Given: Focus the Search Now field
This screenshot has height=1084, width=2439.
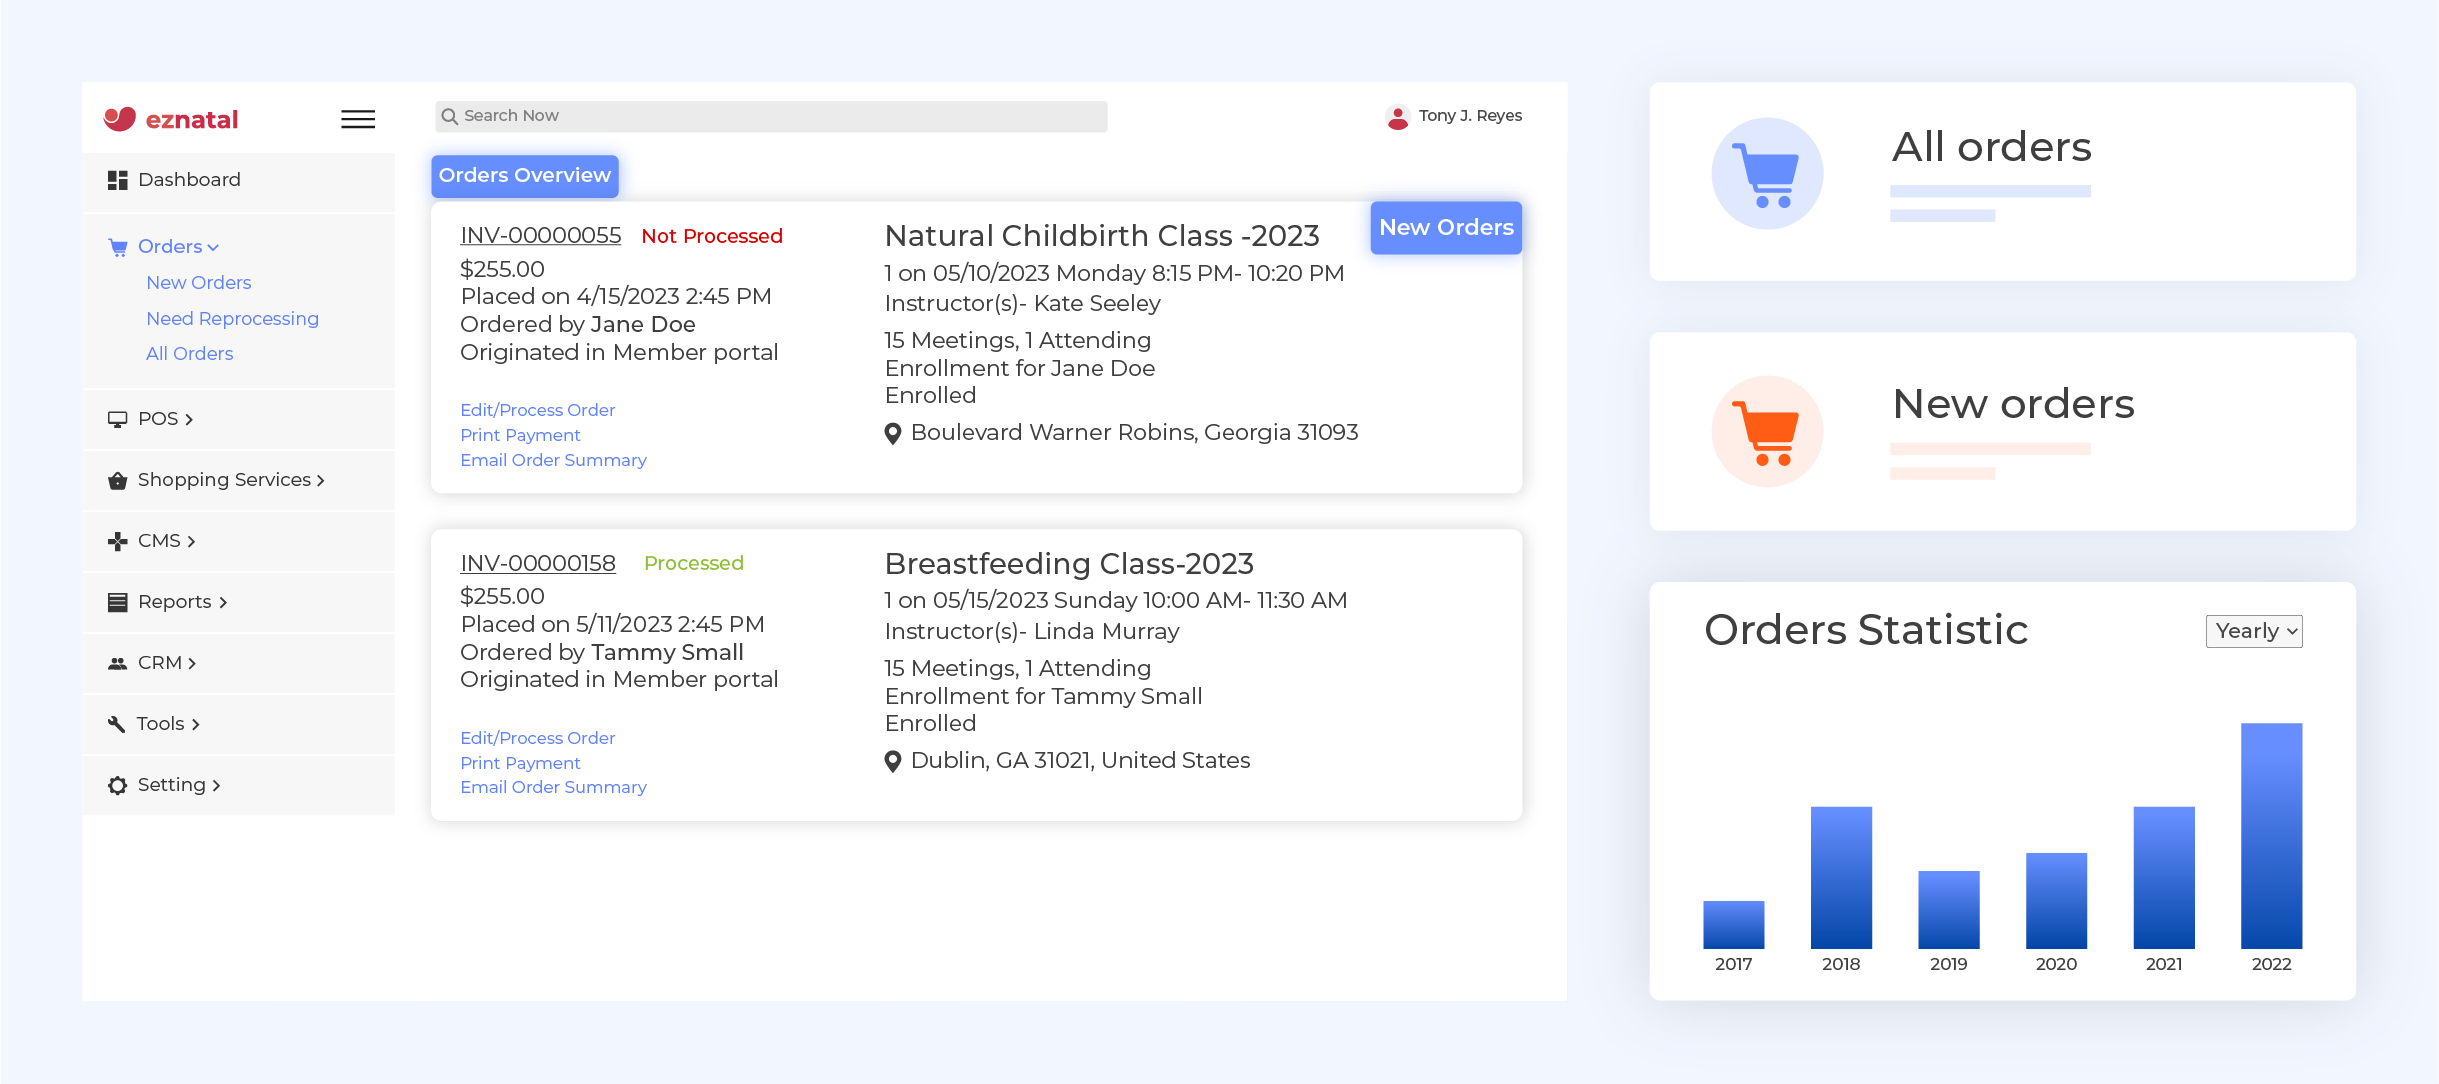Looking at the screenshot, I should pyautogui.click(x=771, y=116).
